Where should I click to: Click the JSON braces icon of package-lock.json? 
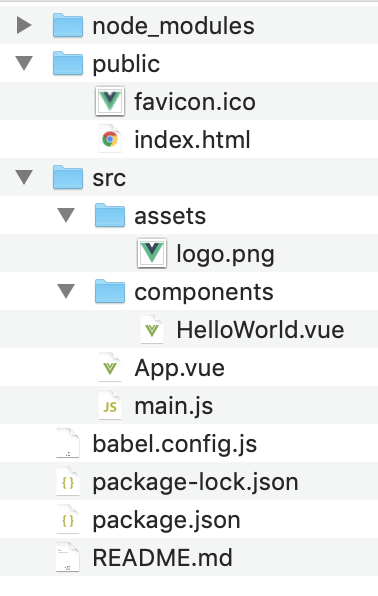tap(68, 481)
